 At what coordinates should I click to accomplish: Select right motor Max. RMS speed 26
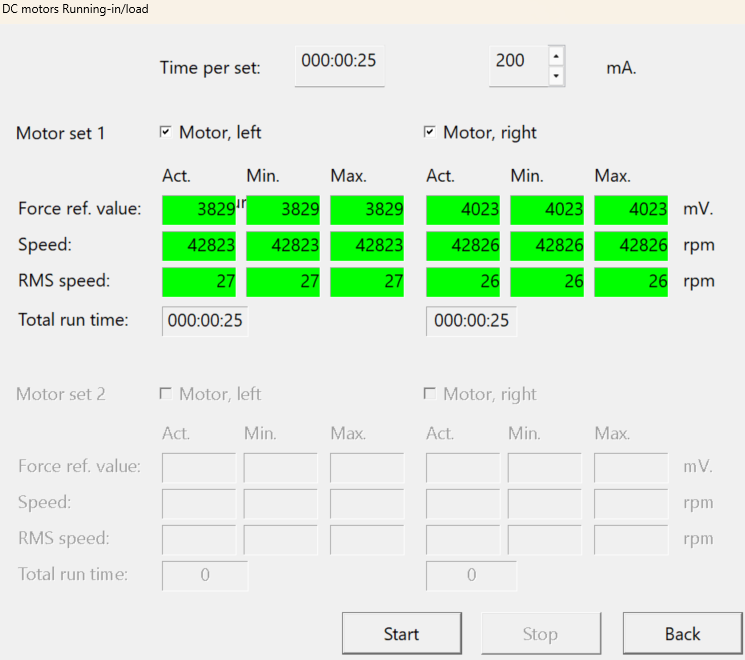631,282
